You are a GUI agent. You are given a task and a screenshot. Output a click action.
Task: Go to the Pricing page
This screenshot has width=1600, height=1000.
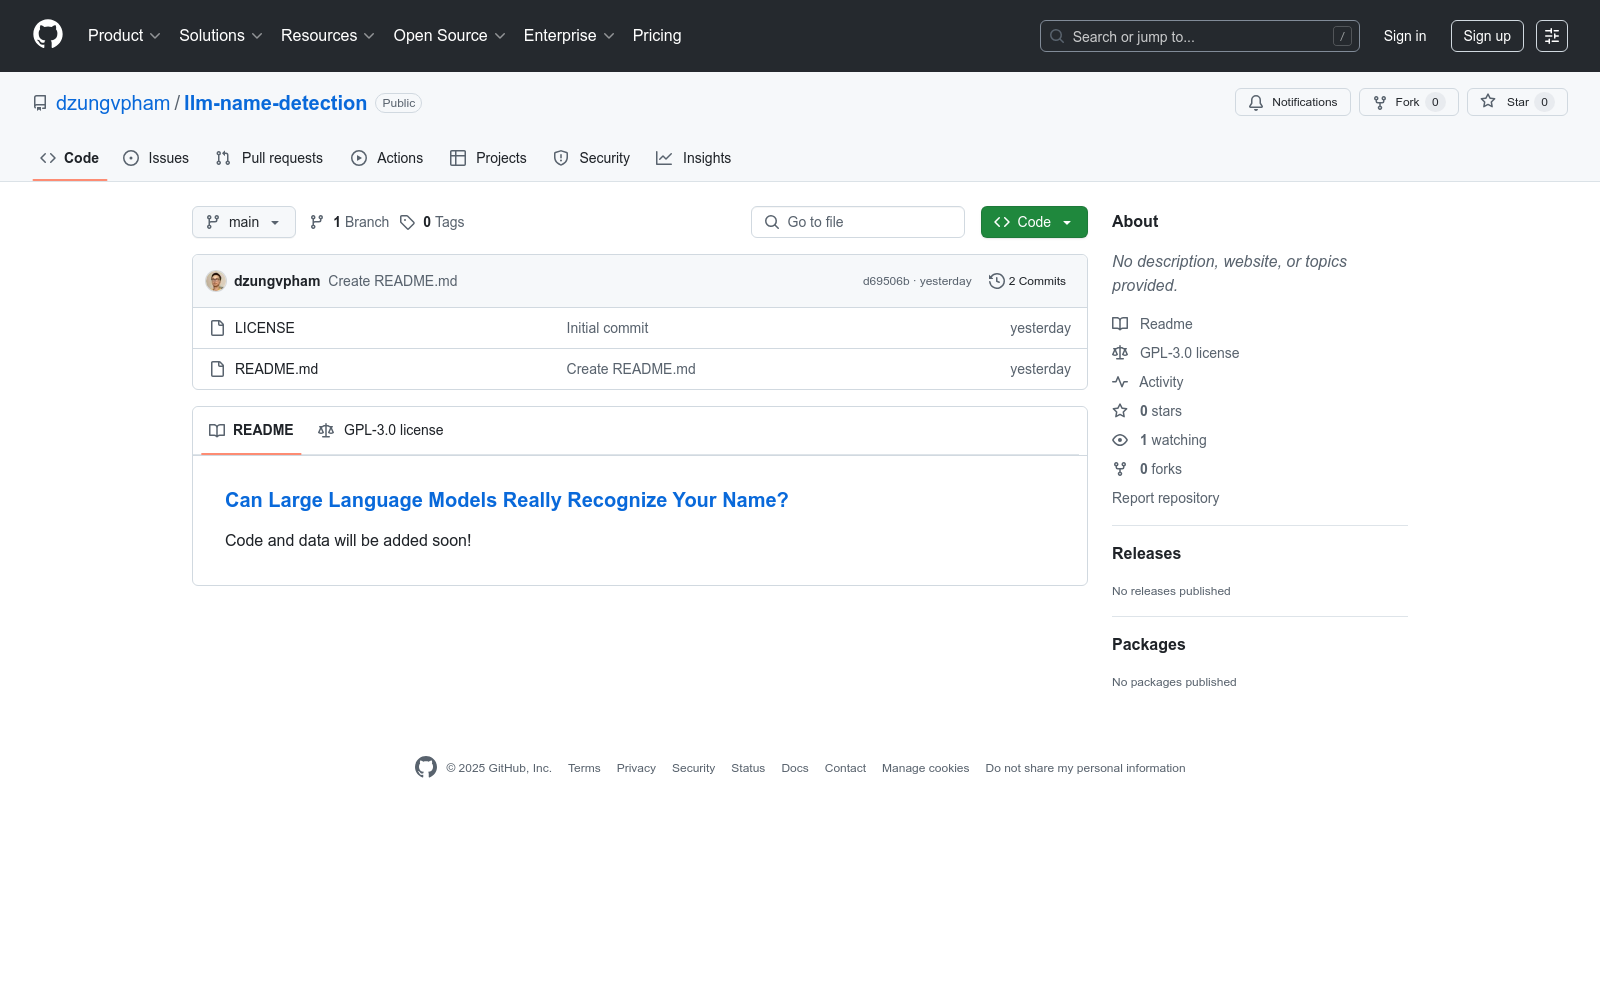click(657, 36)
